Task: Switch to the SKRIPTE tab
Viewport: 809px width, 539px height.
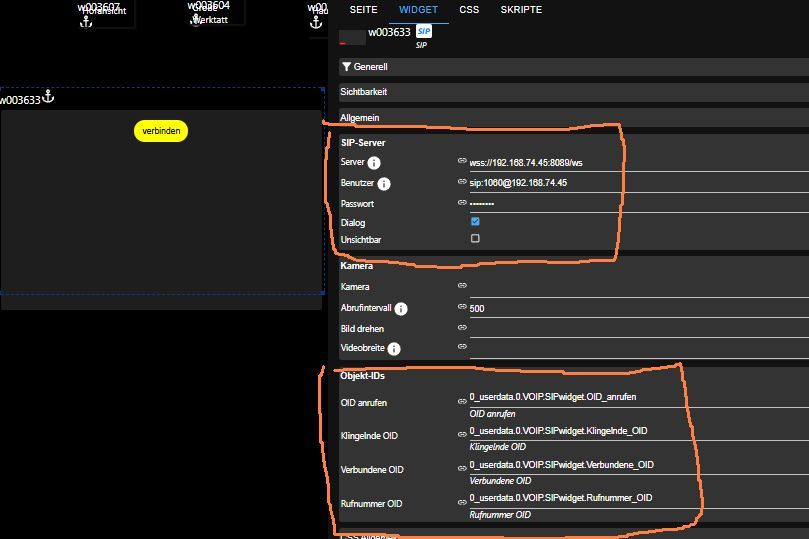Action: click(521, 10)
